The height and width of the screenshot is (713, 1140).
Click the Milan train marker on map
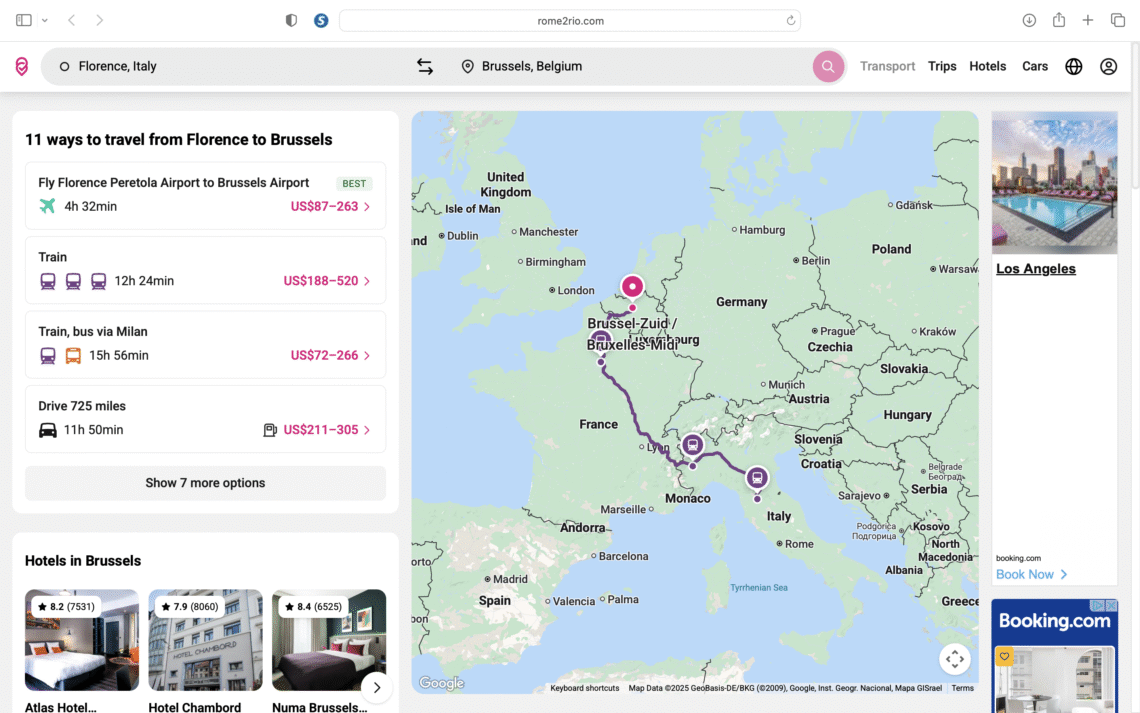(692, 444)
